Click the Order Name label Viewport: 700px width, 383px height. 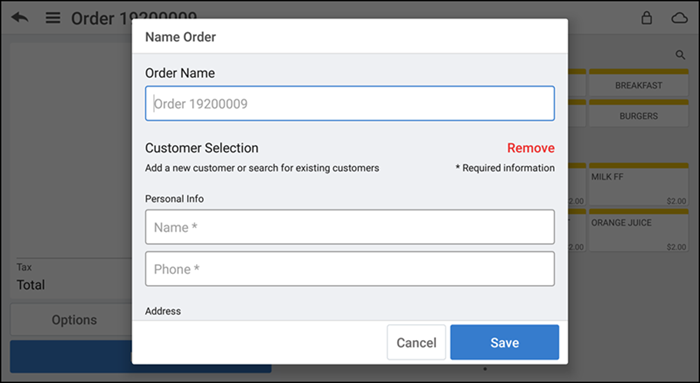point(180,73)
